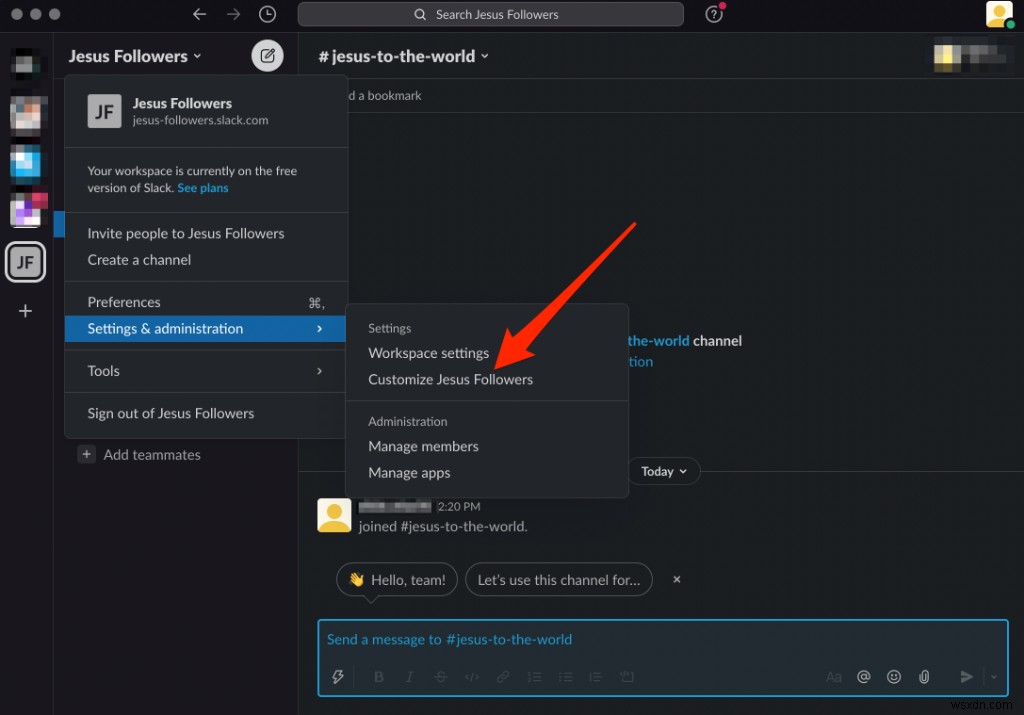The height and width of the screenshot is (715, 1024).
Task: Click the See plans link
Action: click(x=203, y=188)
